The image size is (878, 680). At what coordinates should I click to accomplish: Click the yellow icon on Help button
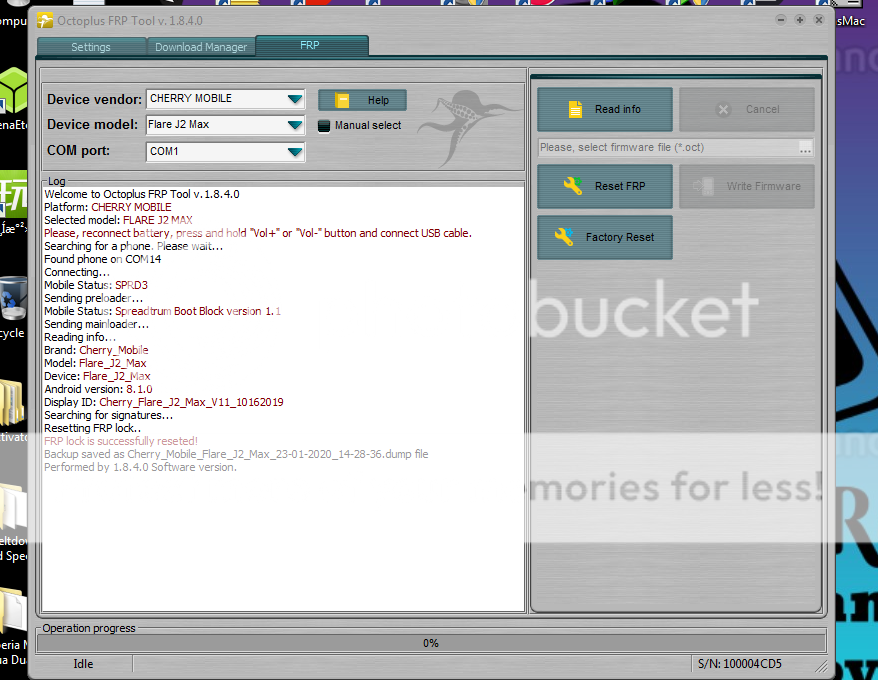(343, 100)
